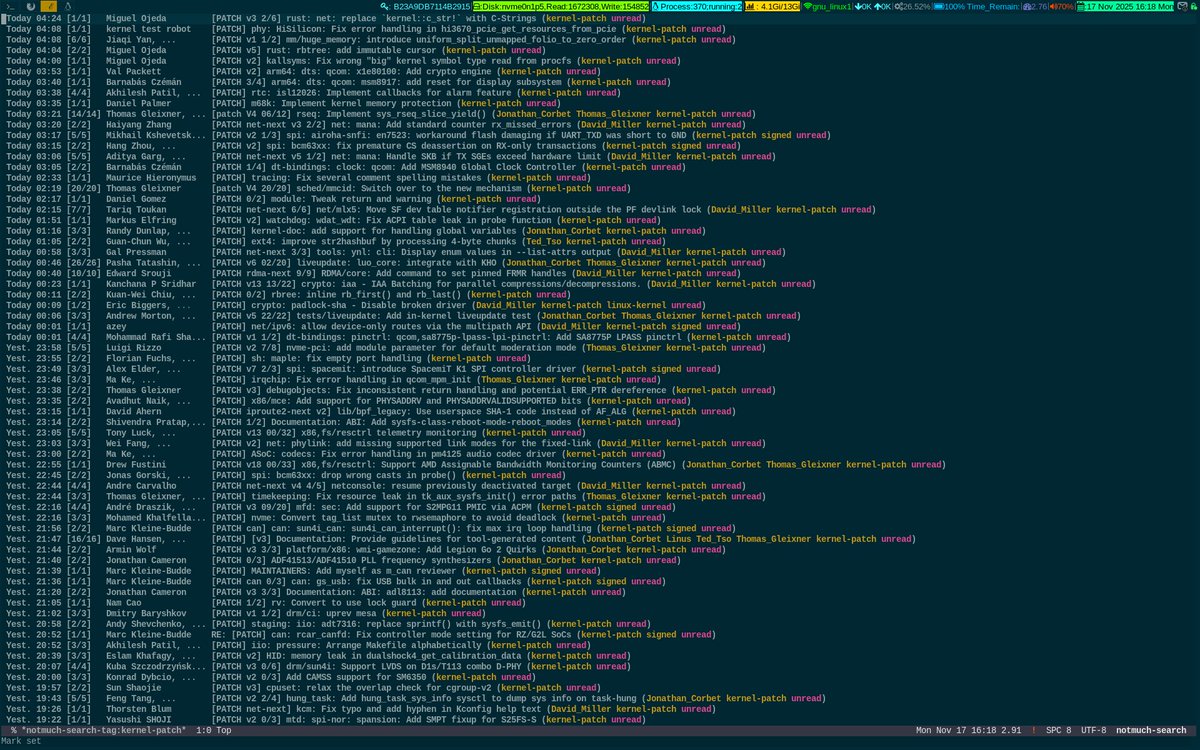Viewport: 1200px width, 750px height.
Task: Switch to the Linux penguin workspace icon
Action: (x=68, y=6)
